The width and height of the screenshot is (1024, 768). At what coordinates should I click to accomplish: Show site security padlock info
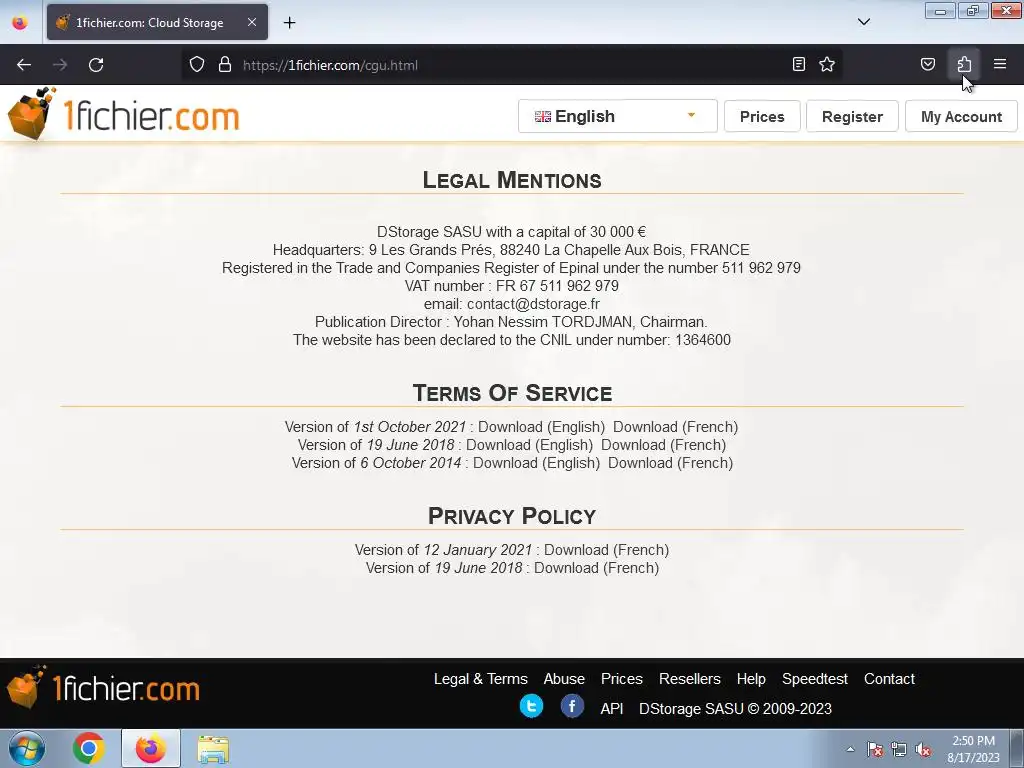pyautogui.click(x=225, y=65)
